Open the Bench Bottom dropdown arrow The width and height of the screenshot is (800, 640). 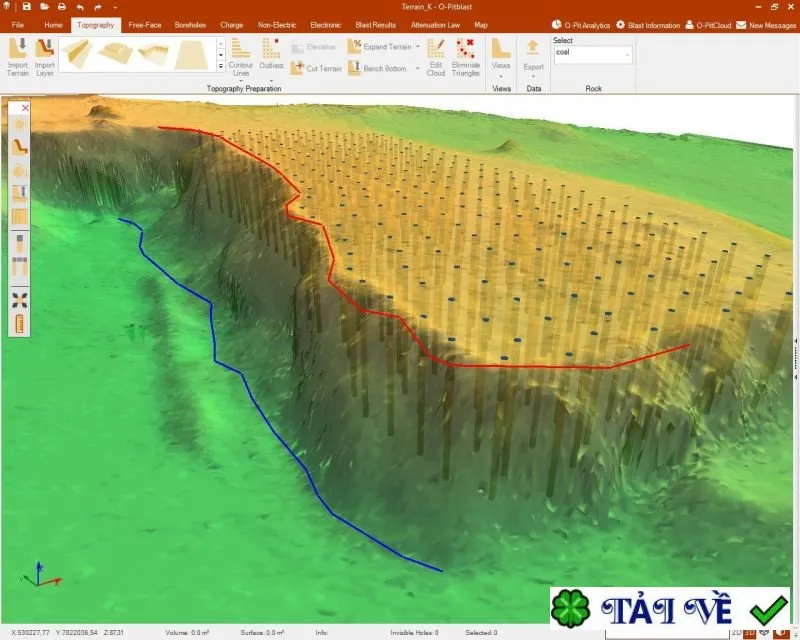click(x=418, y=68)
